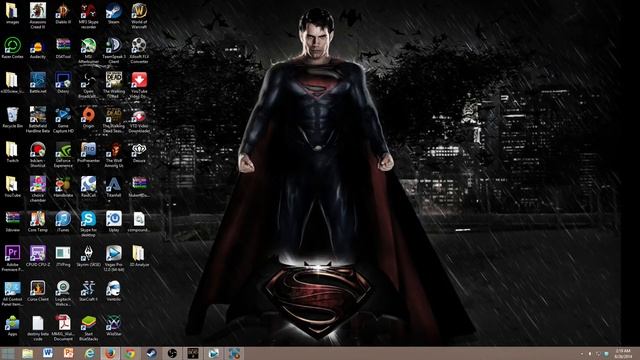Select the YouTube Video Downloader red icon
Screen dimensions: 640x360
point(139,85)
